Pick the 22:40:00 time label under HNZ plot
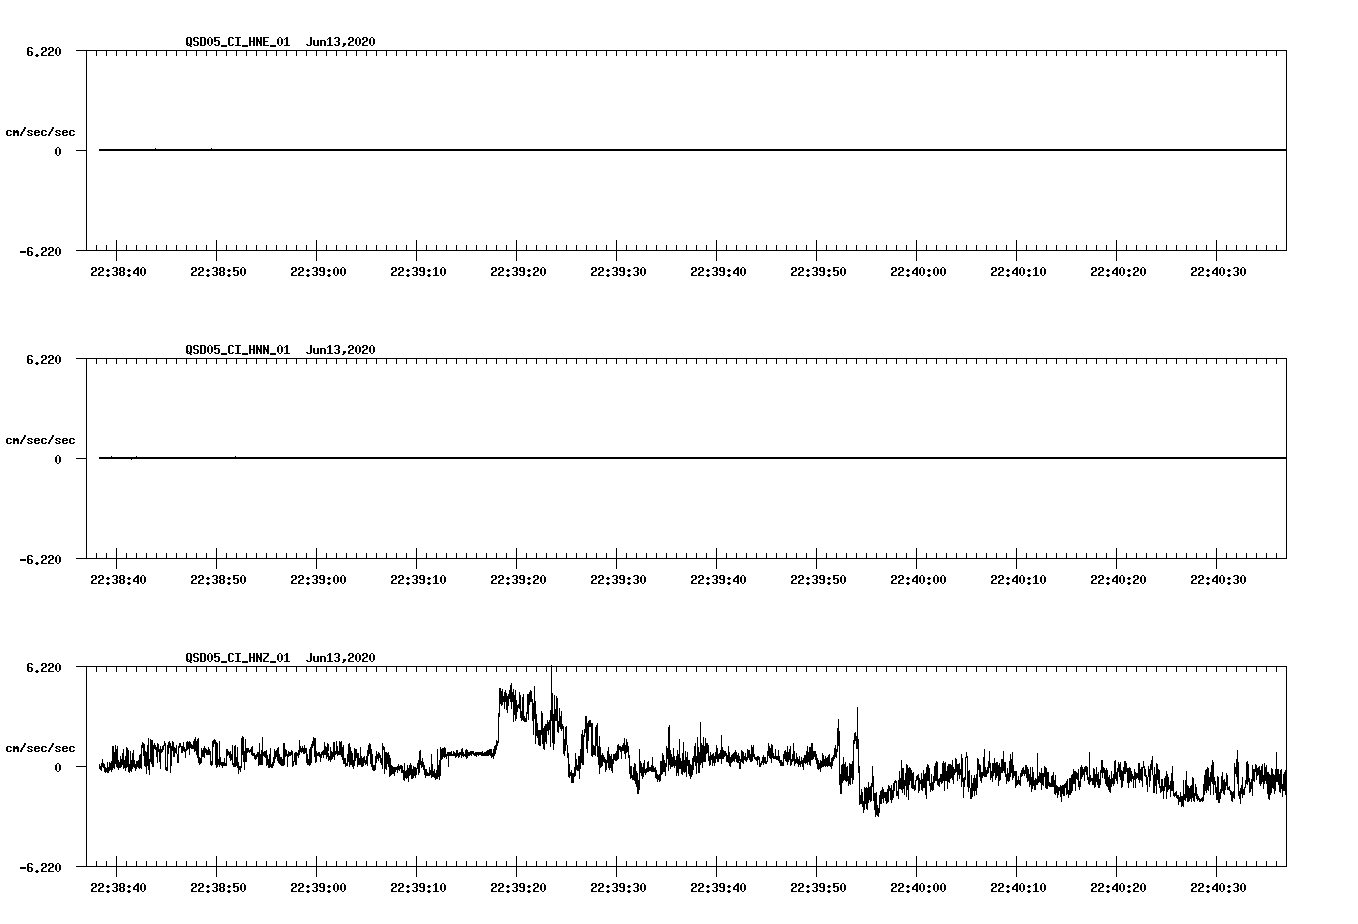Viewport: 1358px width, 924px height. click(x=918, y=888)
